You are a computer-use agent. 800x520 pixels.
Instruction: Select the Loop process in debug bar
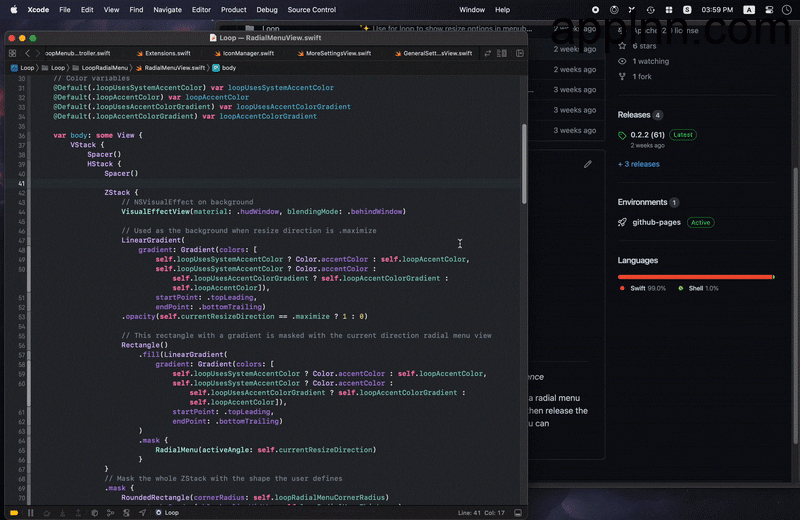tap(167, 512)
